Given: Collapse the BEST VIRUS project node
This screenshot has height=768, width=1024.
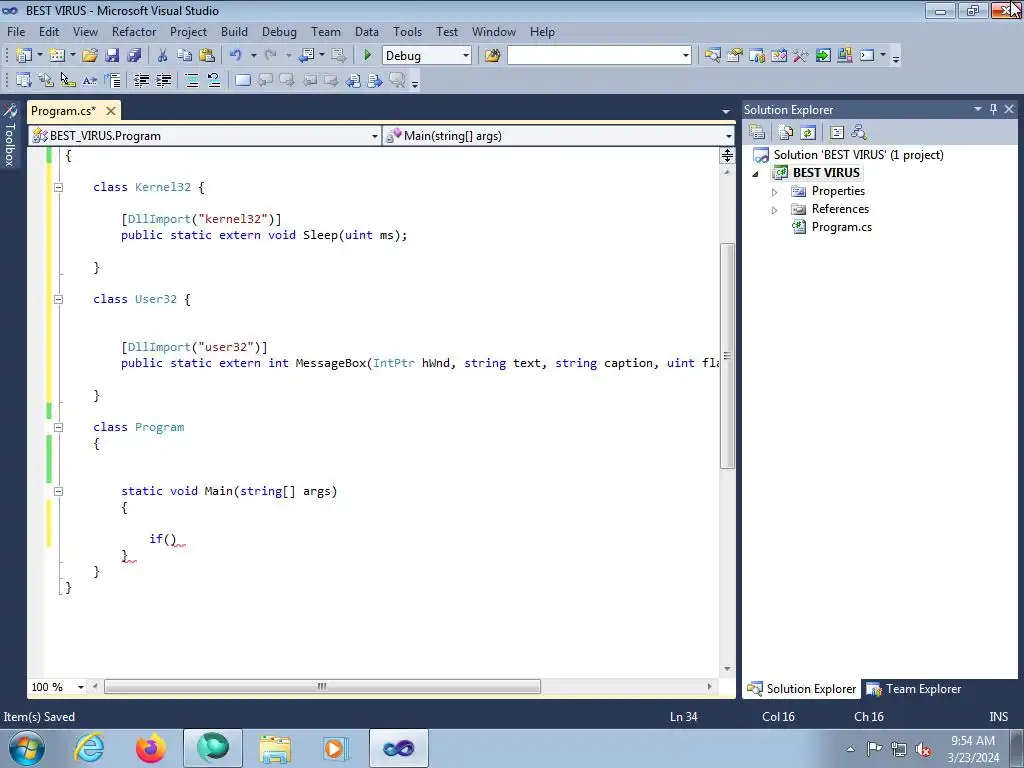Looking at the screenshot, I should pos(756,174).
